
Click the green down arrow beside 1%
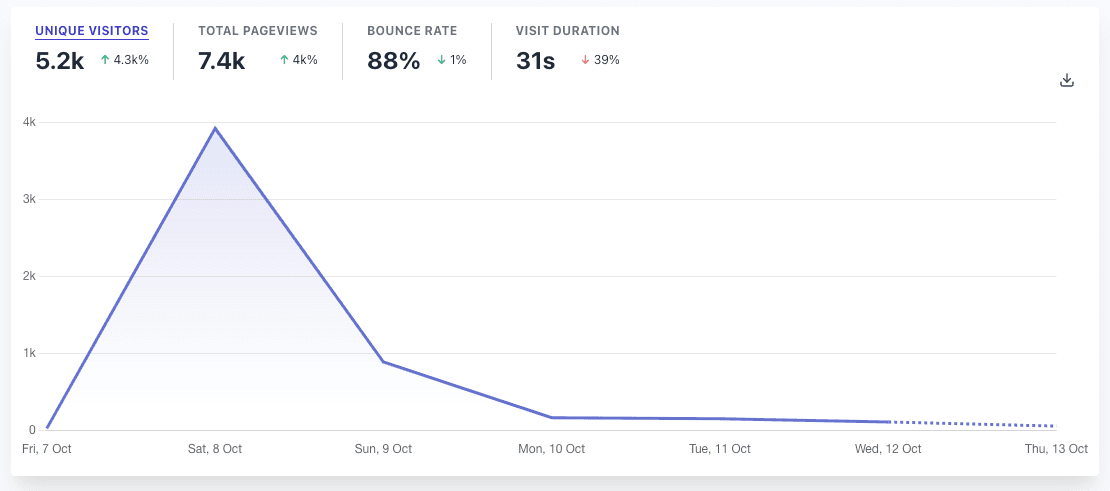pos(442,60)
